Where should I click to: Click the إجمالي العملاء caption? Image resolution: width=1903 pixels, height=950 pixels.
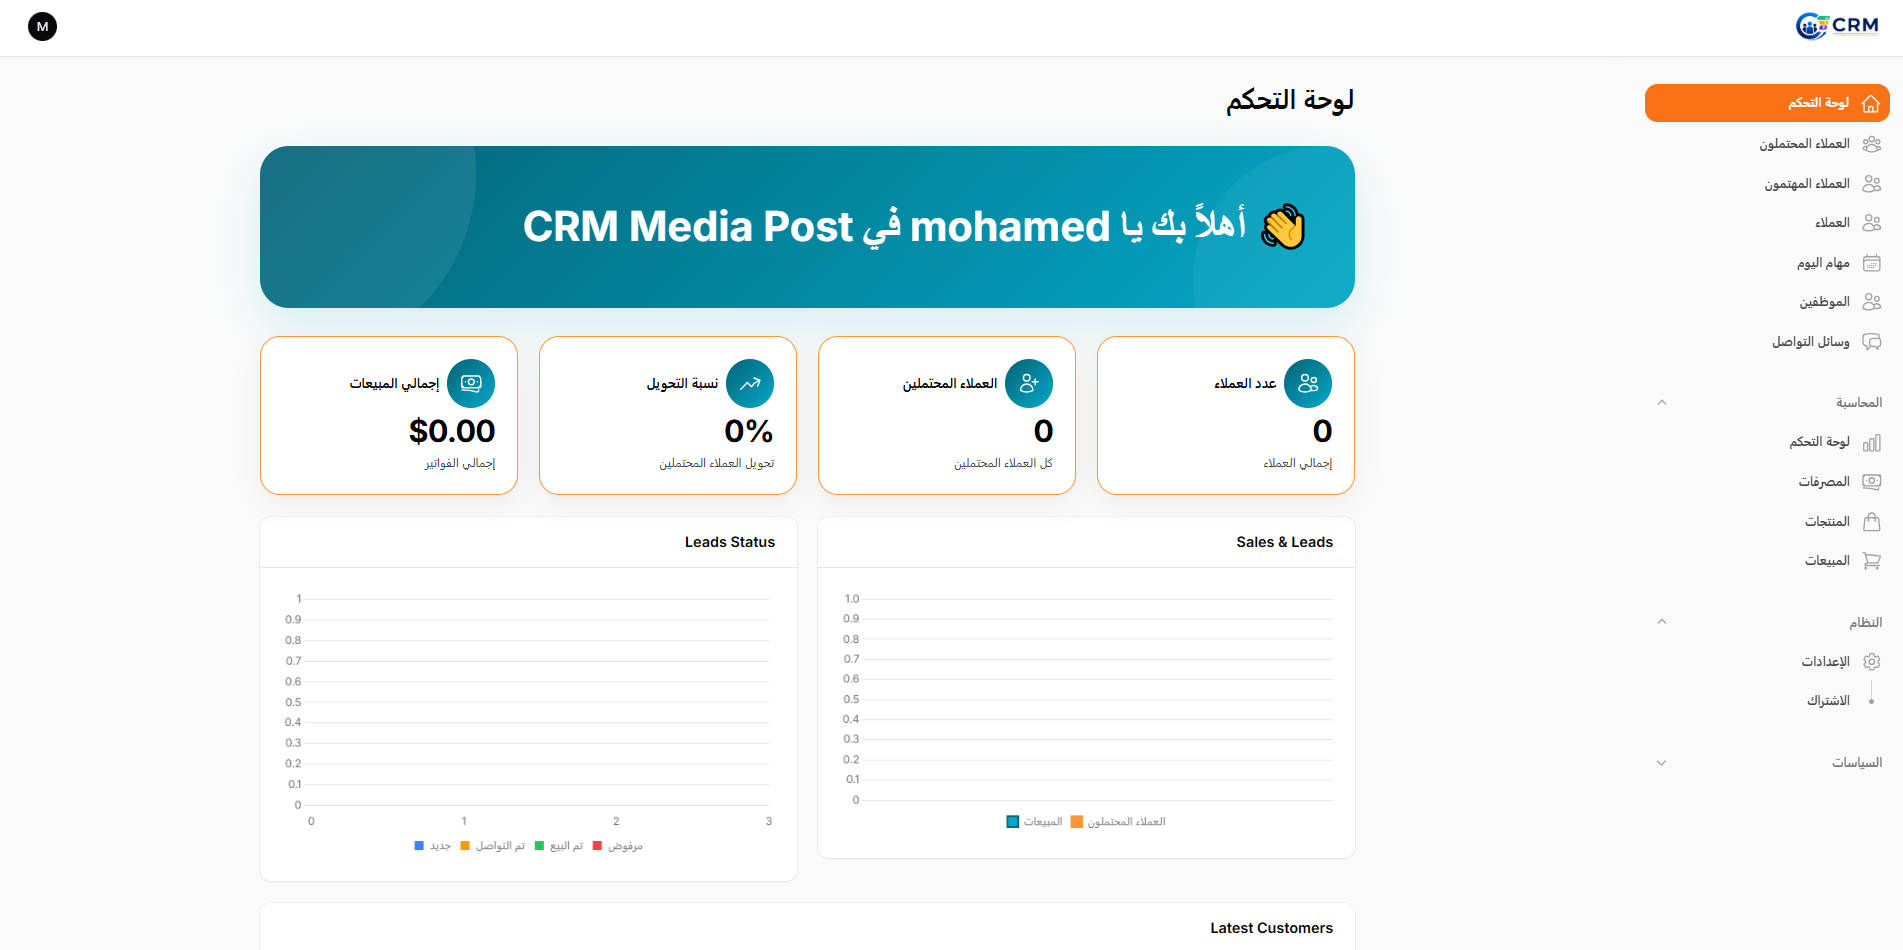pos(1298,463)
